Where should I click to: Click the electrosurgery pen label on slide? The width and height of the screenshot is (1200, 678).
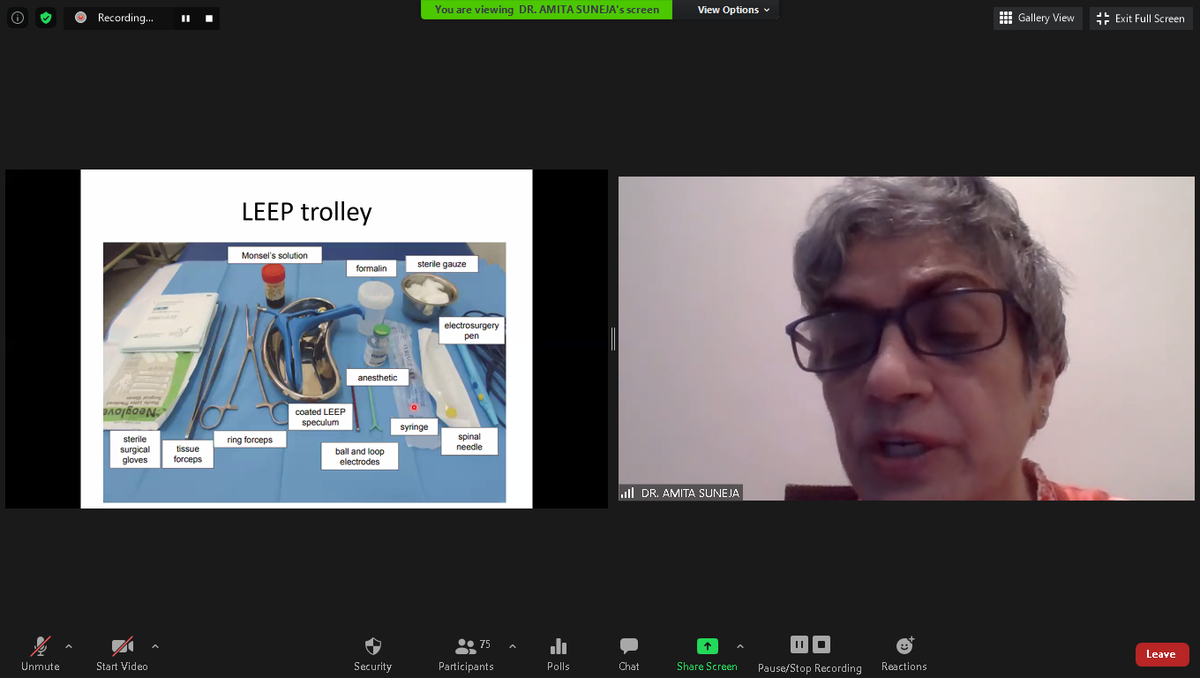point(472,331)
